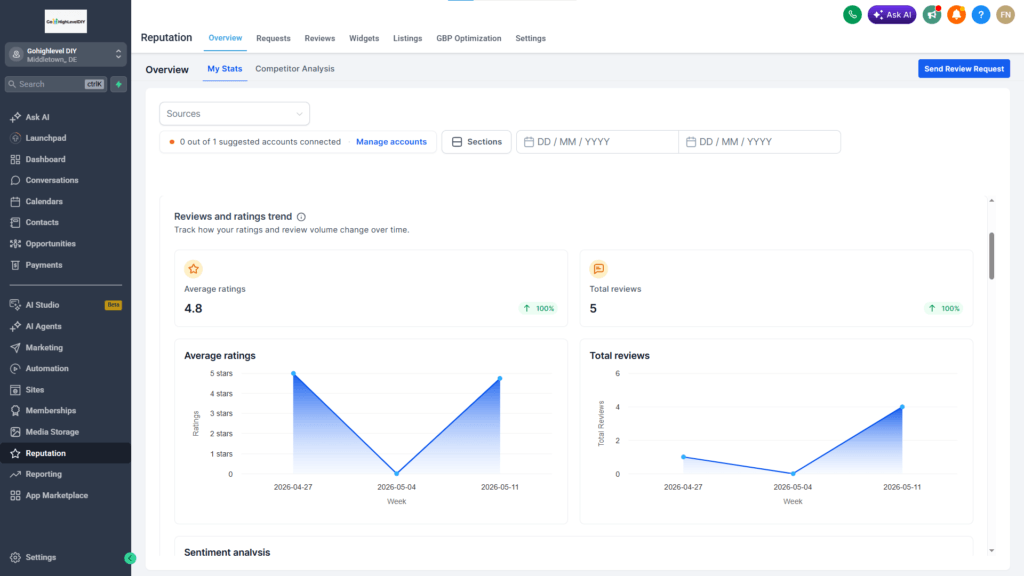Image resolution: width=1024 pixels, height=576 pixels.
Task: Click the Average ratings star icon
Action: [x=193, y=269]
